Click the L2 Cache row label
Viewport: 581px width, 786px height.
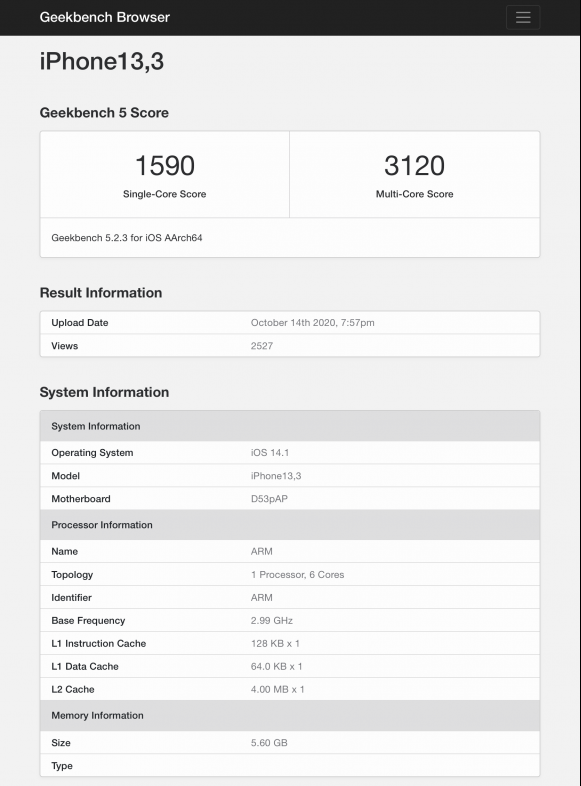coord(73,690)
